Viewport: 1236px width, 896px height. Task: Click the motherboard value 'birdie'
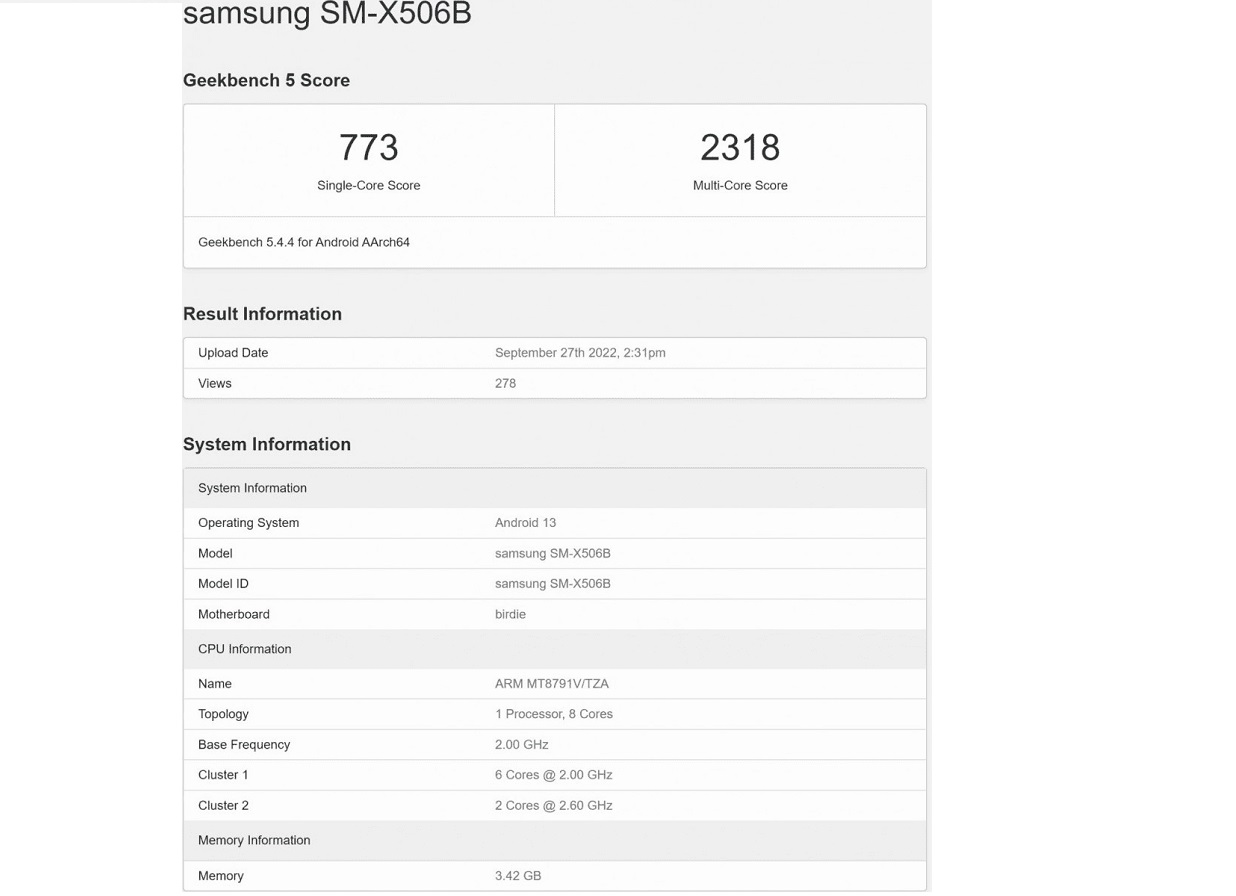pos(510,614)
